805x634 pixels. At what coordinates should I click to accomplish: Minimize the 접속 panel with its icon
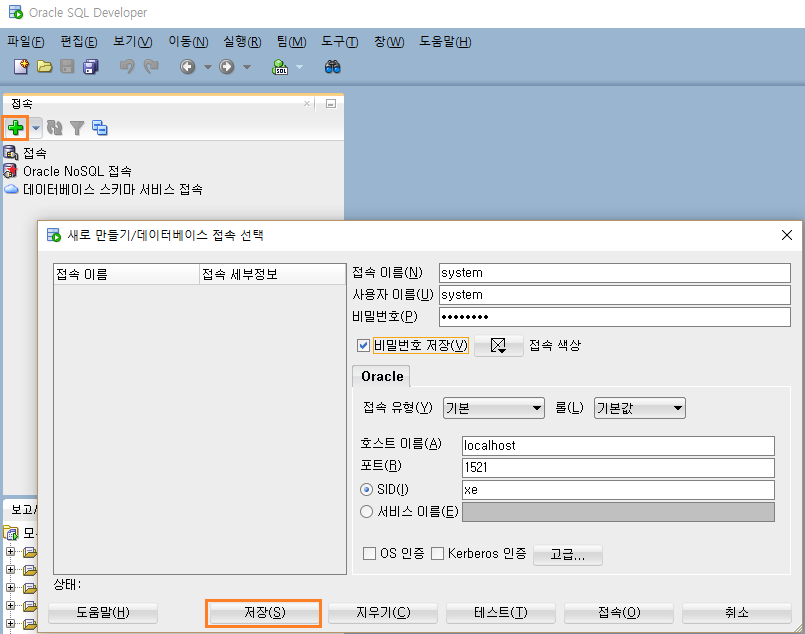(331, 104)
